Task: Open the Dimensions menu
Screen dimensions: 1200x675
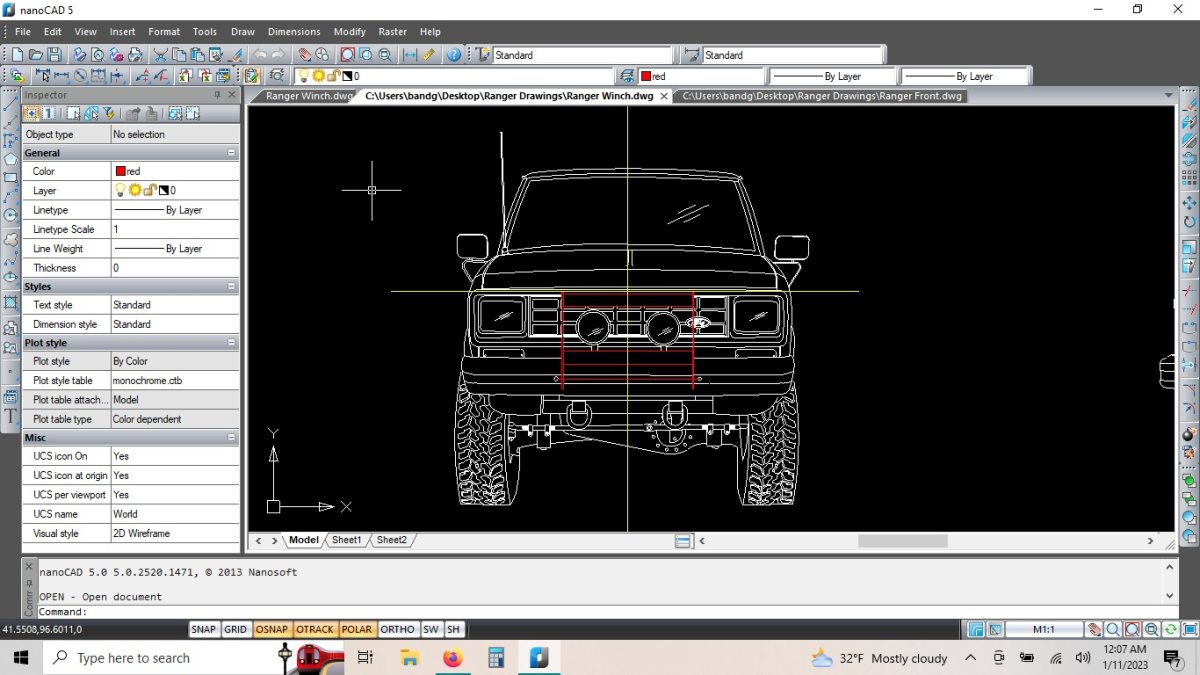Action: (294, 32)
